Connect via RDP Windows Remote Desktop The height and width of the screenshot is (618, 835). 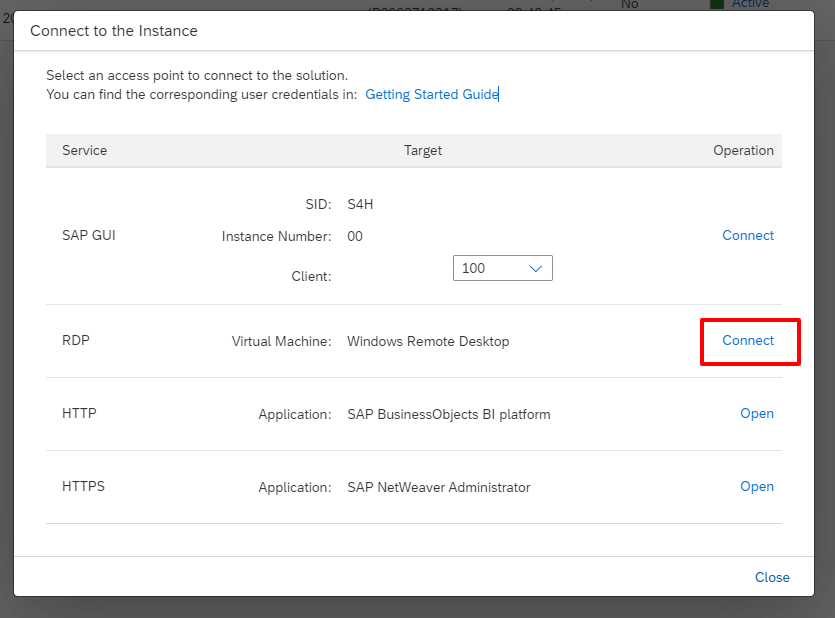coord(748,341)
